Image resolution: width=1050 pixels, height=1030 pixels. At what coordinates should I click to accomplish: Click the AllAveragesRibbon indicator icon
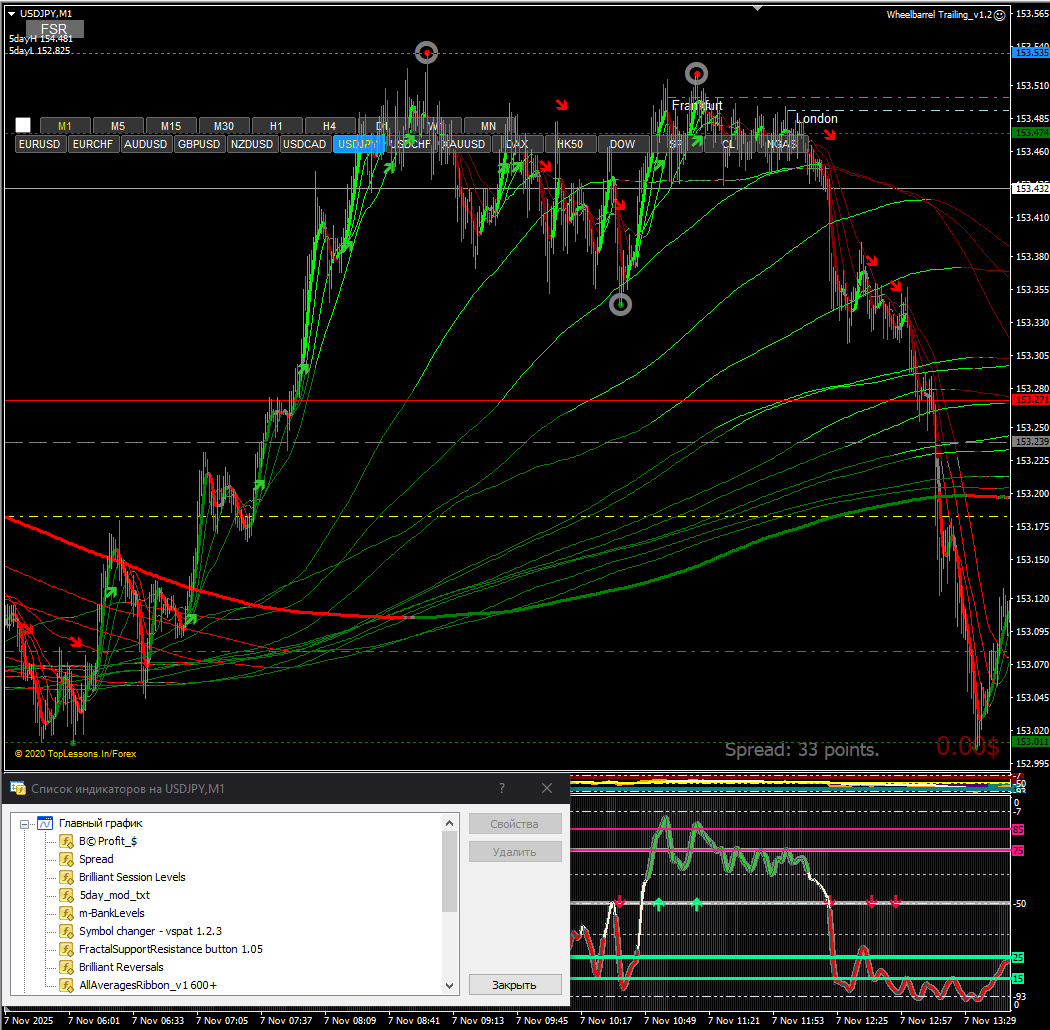tap(66, 986)
